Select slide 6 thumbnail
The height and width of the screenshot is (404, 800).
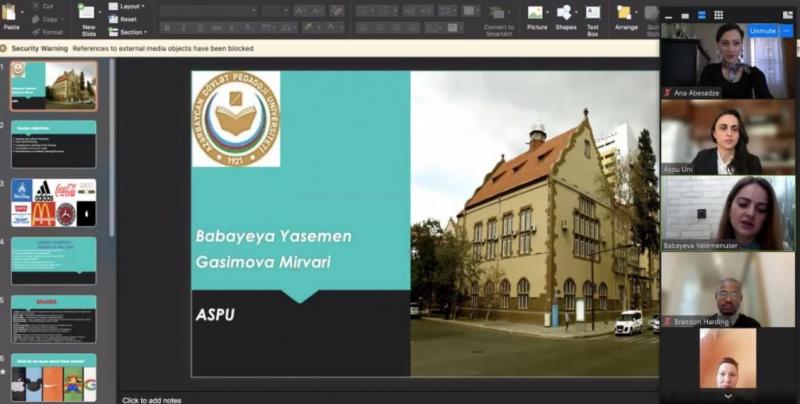point(54,377)
